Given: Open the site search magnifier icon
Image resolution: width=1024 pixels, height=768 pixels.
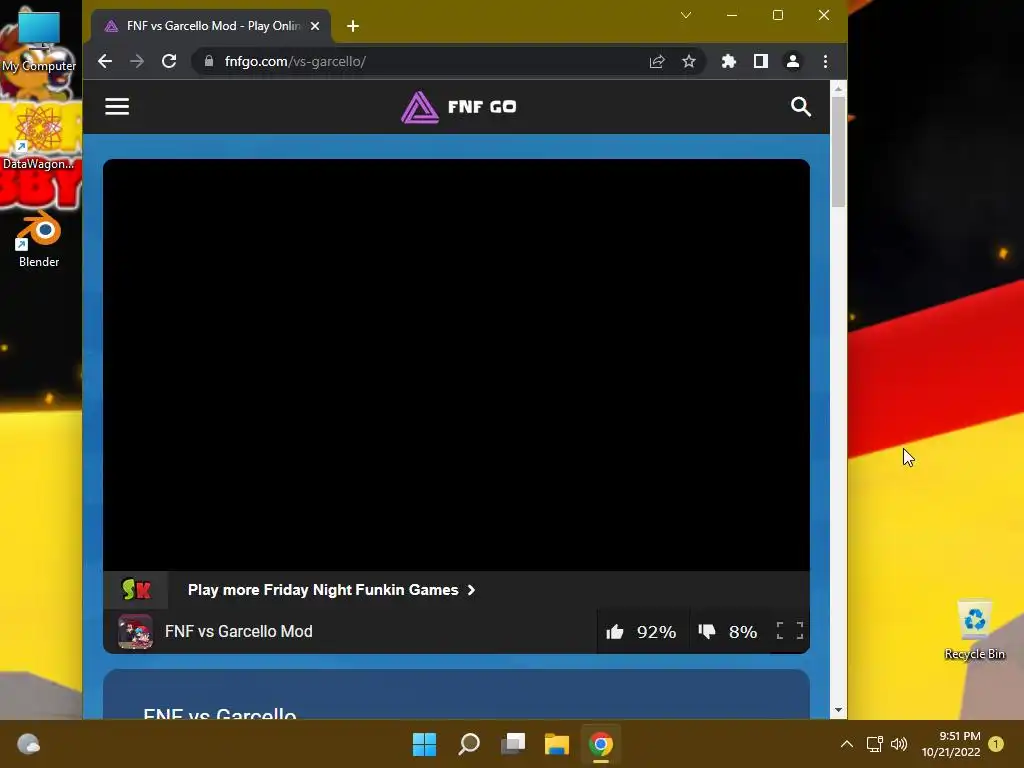Looking at the screenshot, I should (x=801, y=106).
